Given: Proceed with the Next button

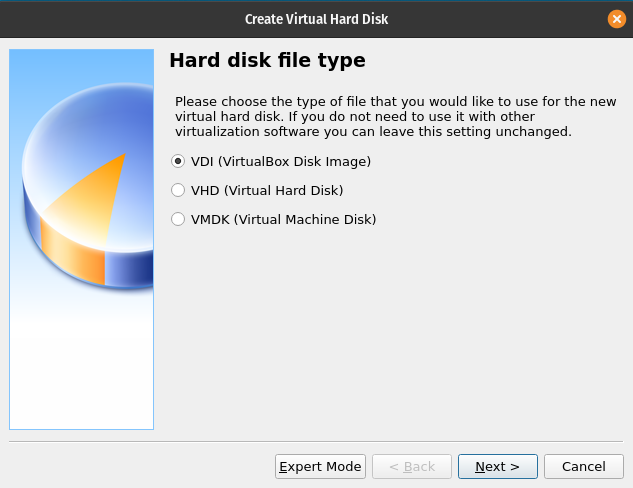Looking at the screenshot, I should (x=497, y=467).
